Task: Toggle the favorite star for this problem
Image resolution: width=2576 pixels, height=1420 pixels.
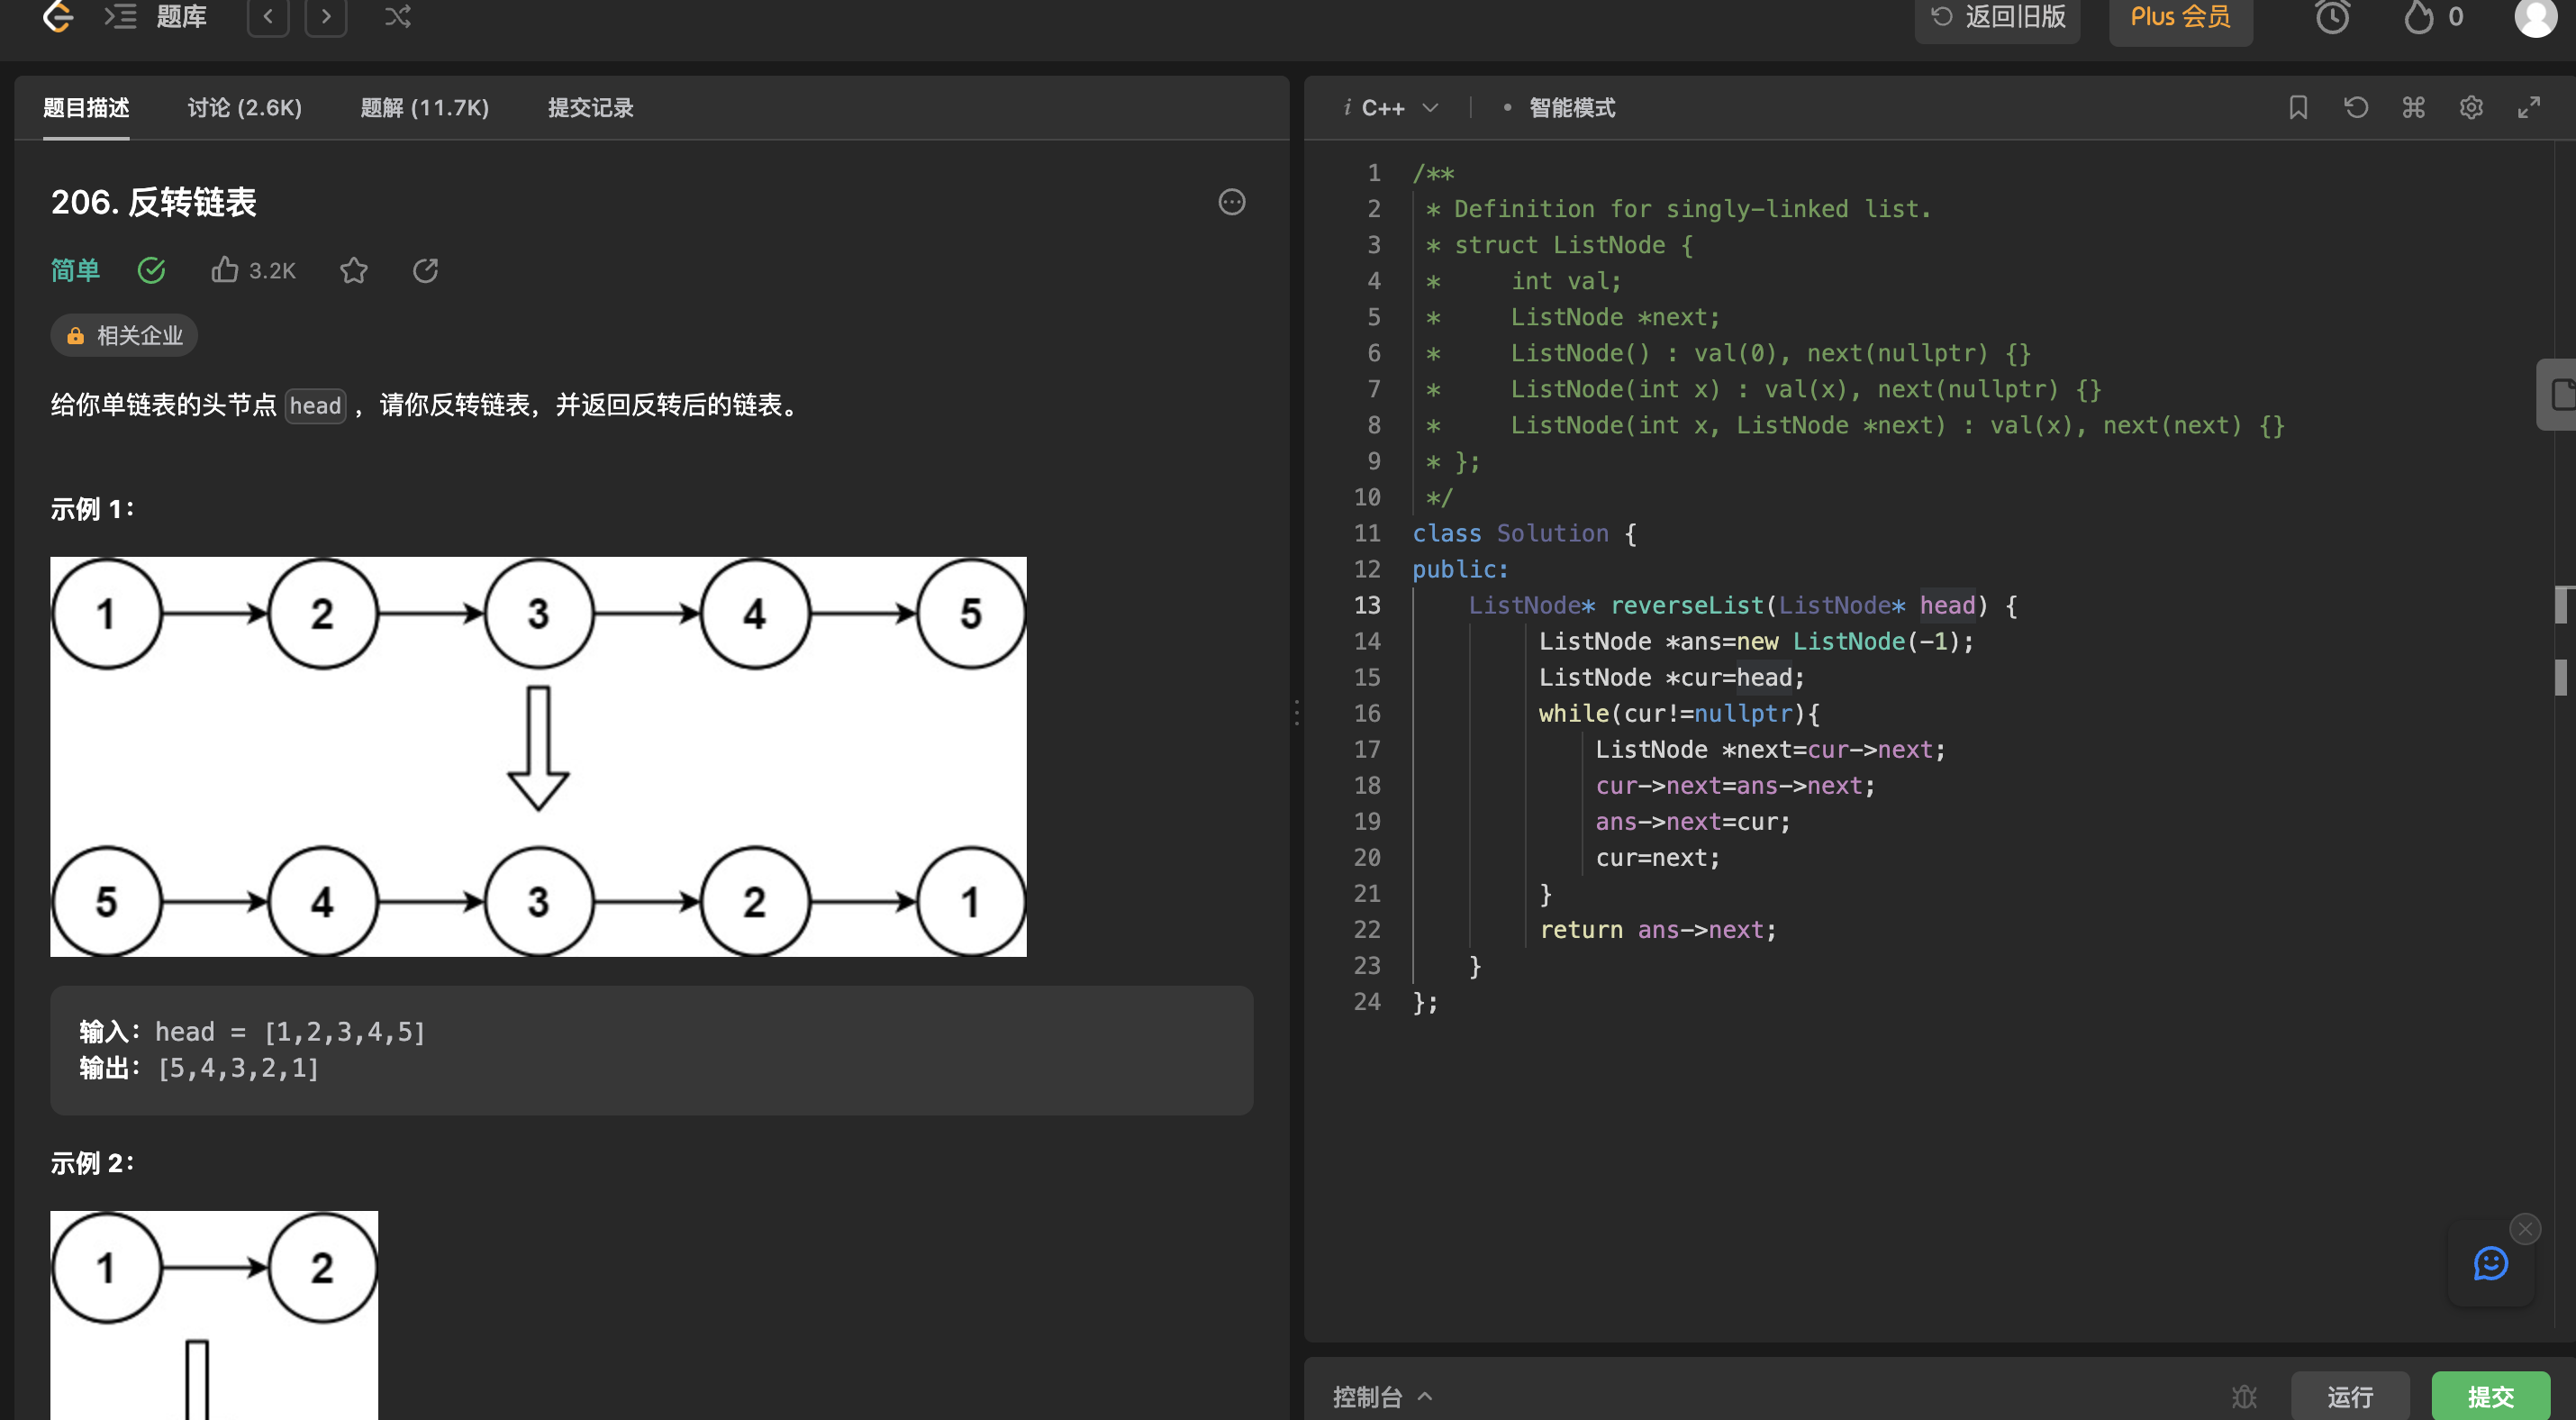Action: point(354,270)
